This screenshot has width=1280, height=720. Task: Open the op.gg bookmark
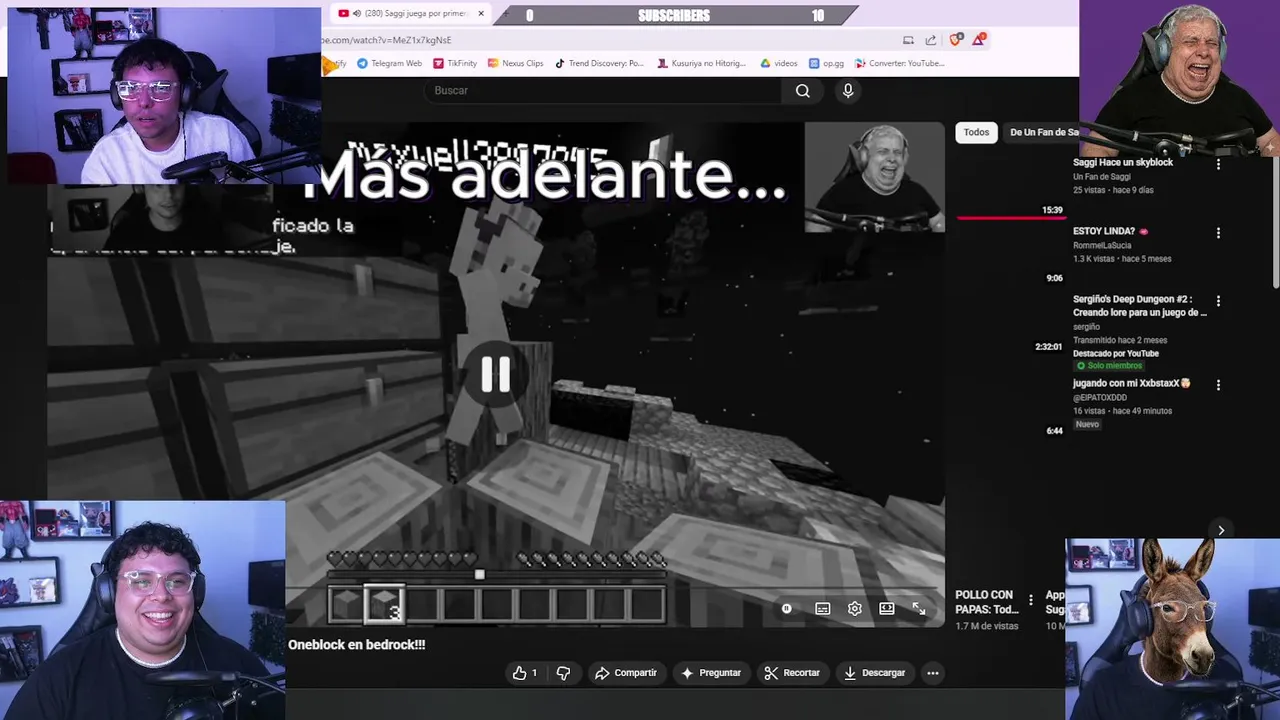click(826, 63)
